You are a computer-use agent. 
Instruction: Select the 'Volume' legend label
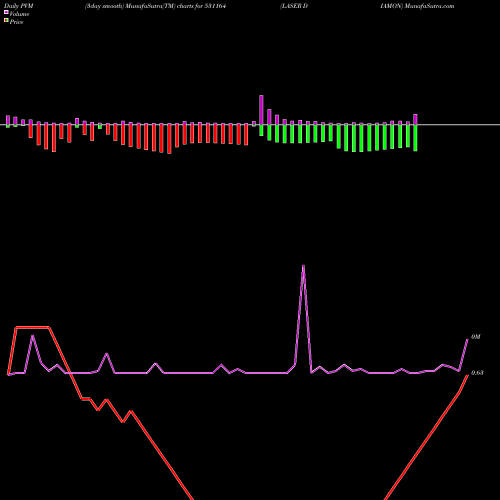point(19,14)
